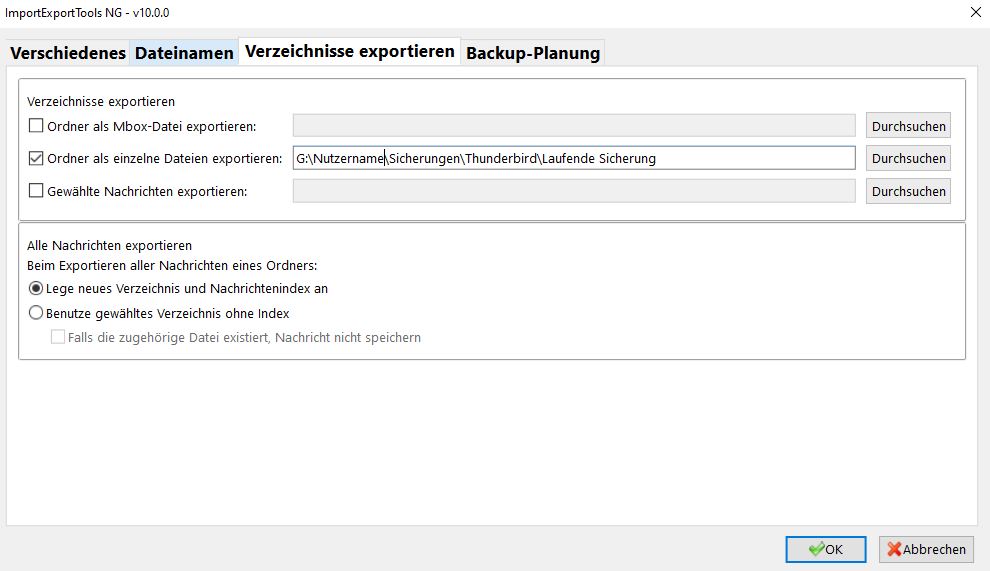This screenshot has height=571, width=990.
Task: Enable Gewählte Nachrichten exportieren checkbox
Action: (x=37, y=191)
